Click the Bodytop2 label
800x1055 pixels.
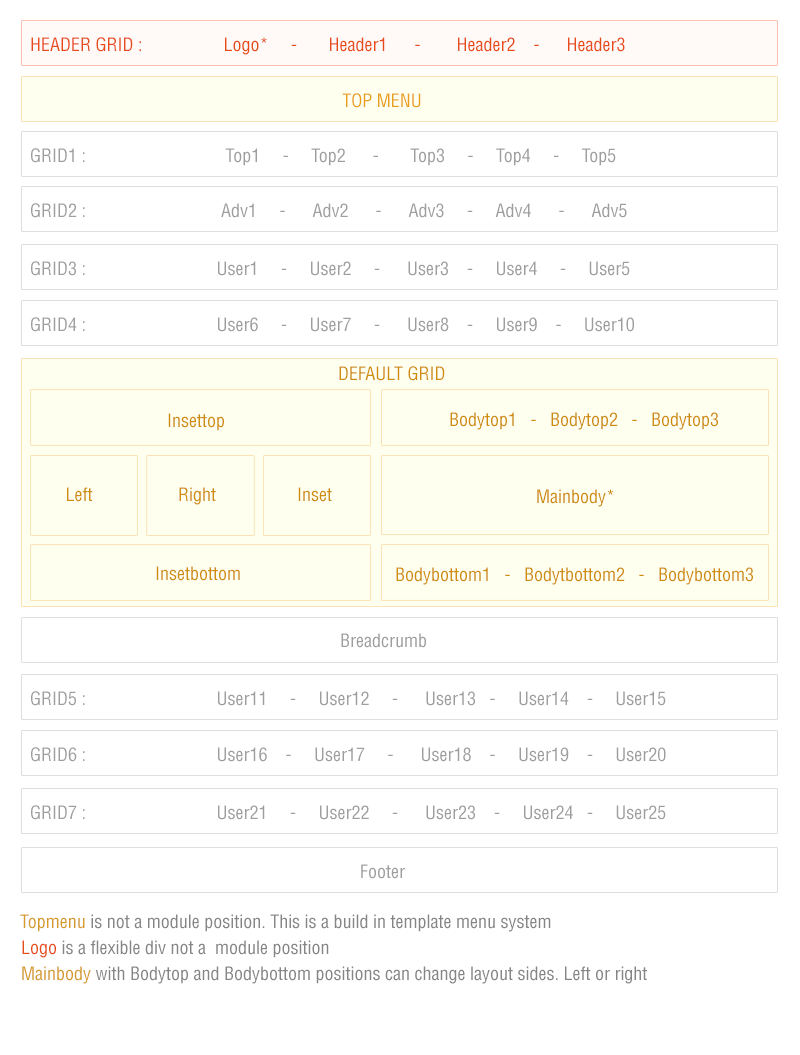(x=584, y=420)
